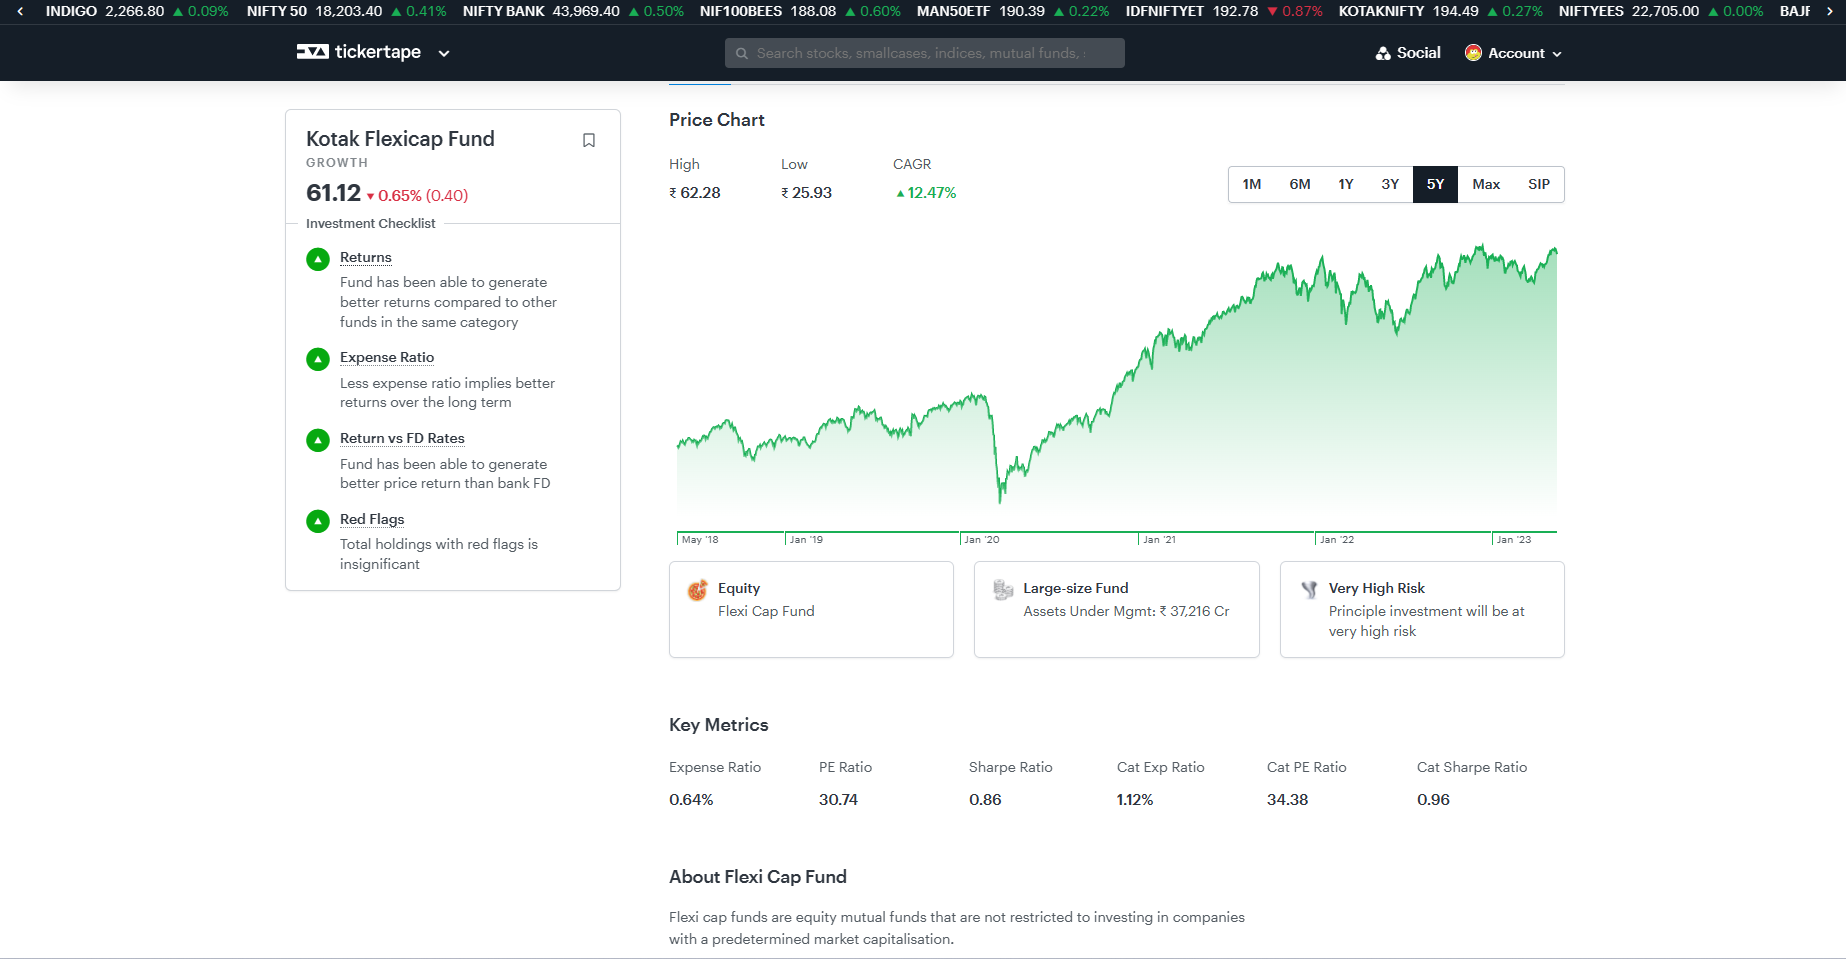Switch chart to SIP view

1539,184
